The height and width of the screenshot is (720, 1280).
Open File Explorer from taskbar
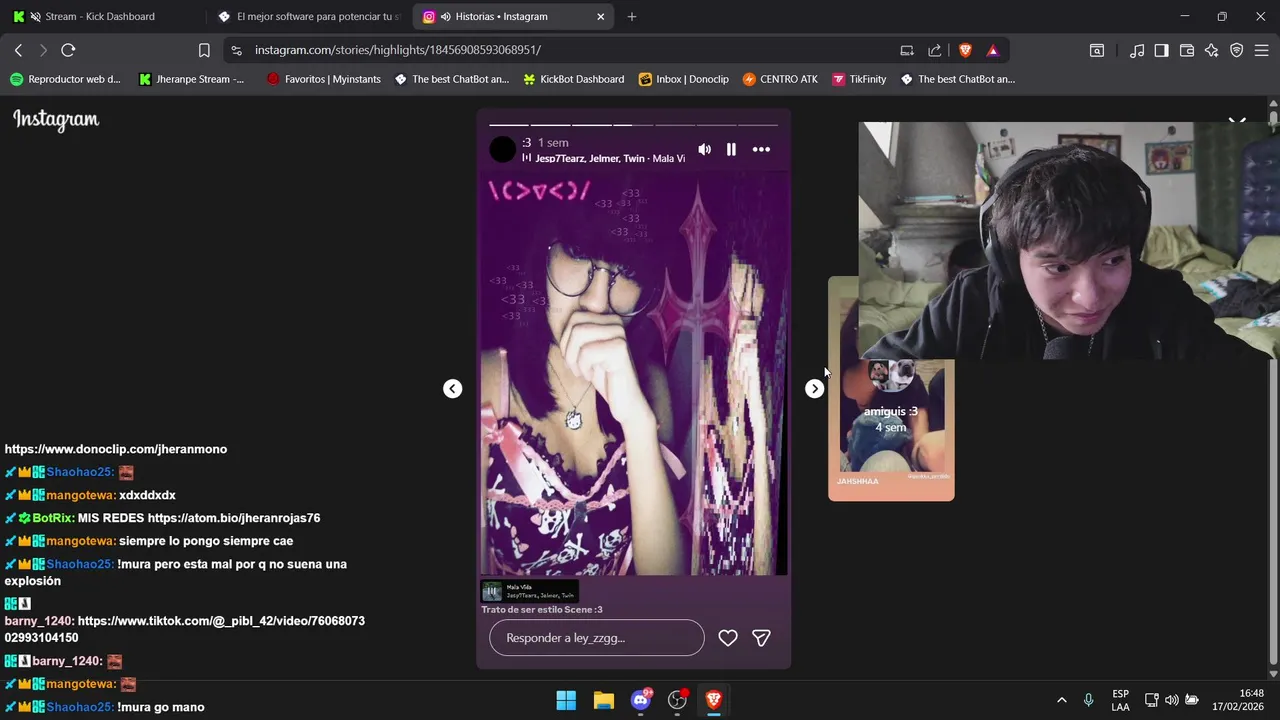[603, 700]
